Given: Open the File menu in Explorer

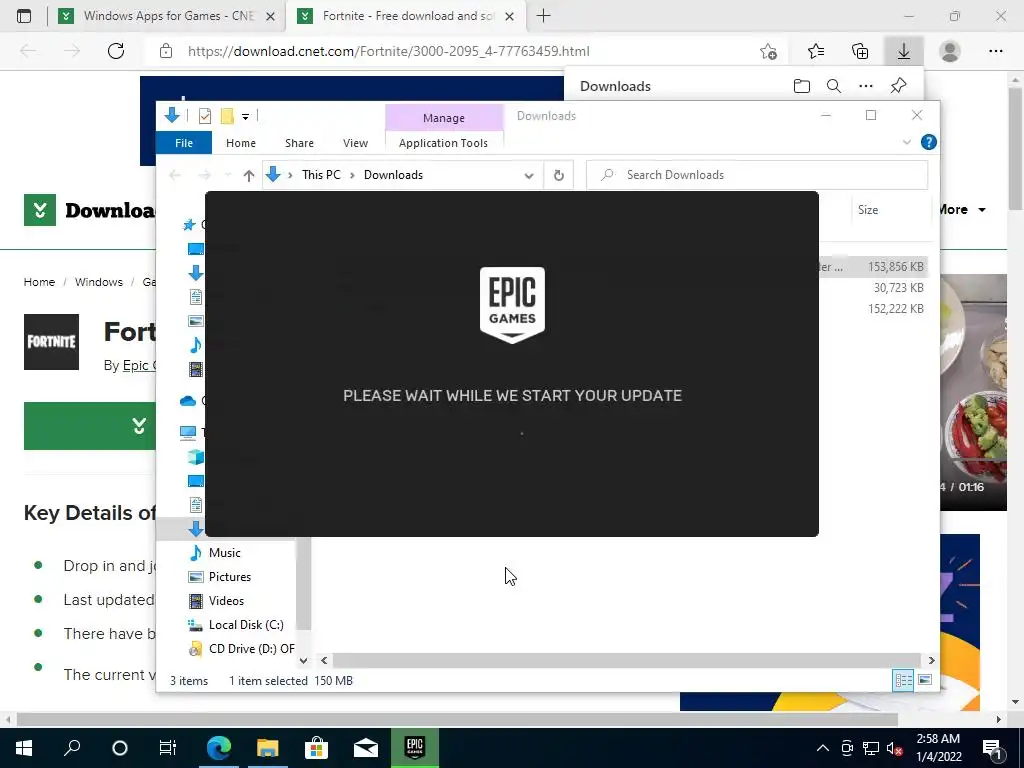Looking at the screenshot, I should (184, 143).
